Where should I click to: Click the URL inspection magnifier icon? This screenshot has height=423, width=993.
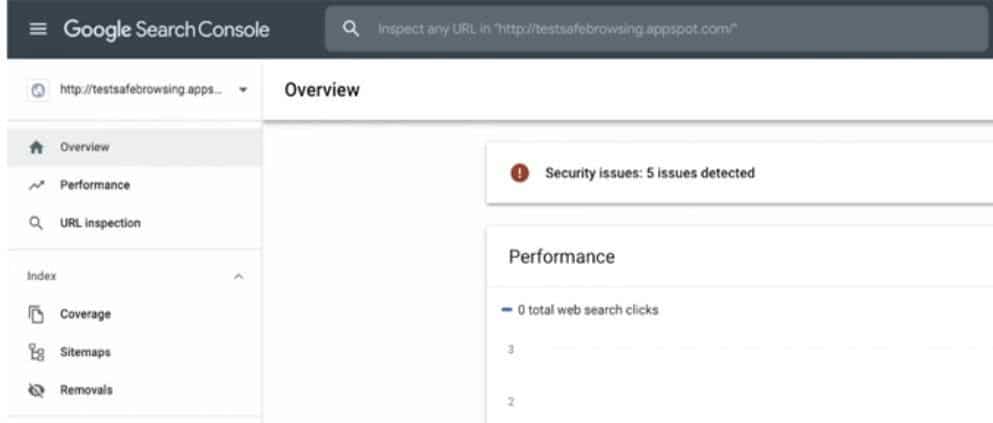[x=37, y=223]
